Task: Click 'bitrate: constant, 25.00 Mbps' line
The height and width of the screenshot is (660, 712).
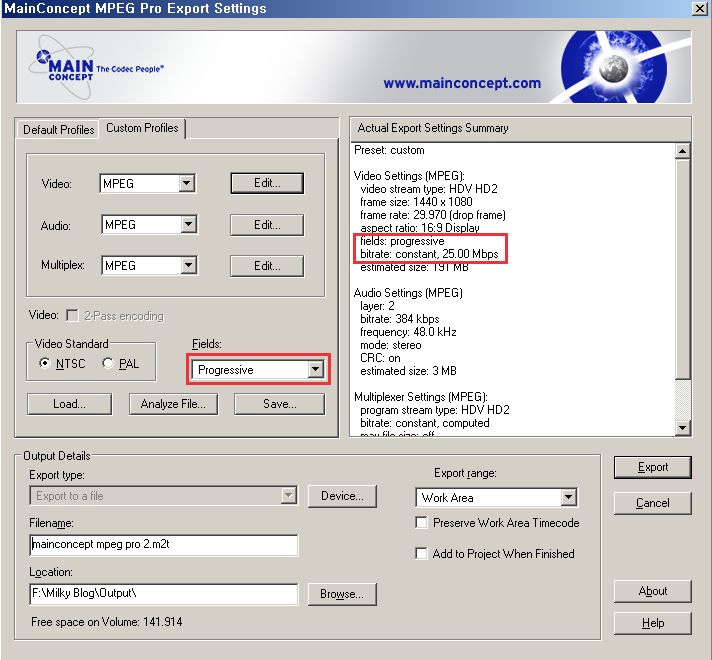Action: point(429,254)
